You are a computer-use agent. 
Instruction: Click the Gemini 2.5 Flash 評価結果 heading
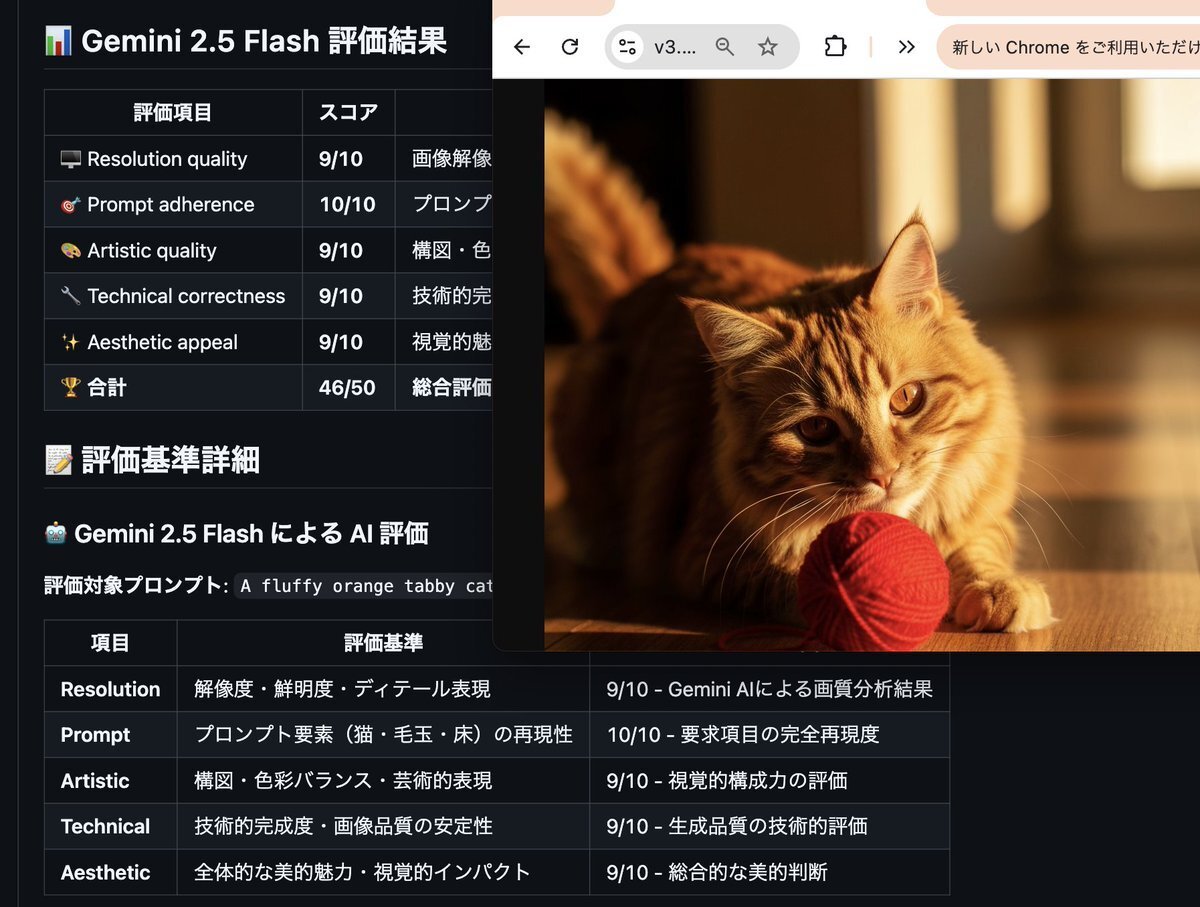[246, 41]
